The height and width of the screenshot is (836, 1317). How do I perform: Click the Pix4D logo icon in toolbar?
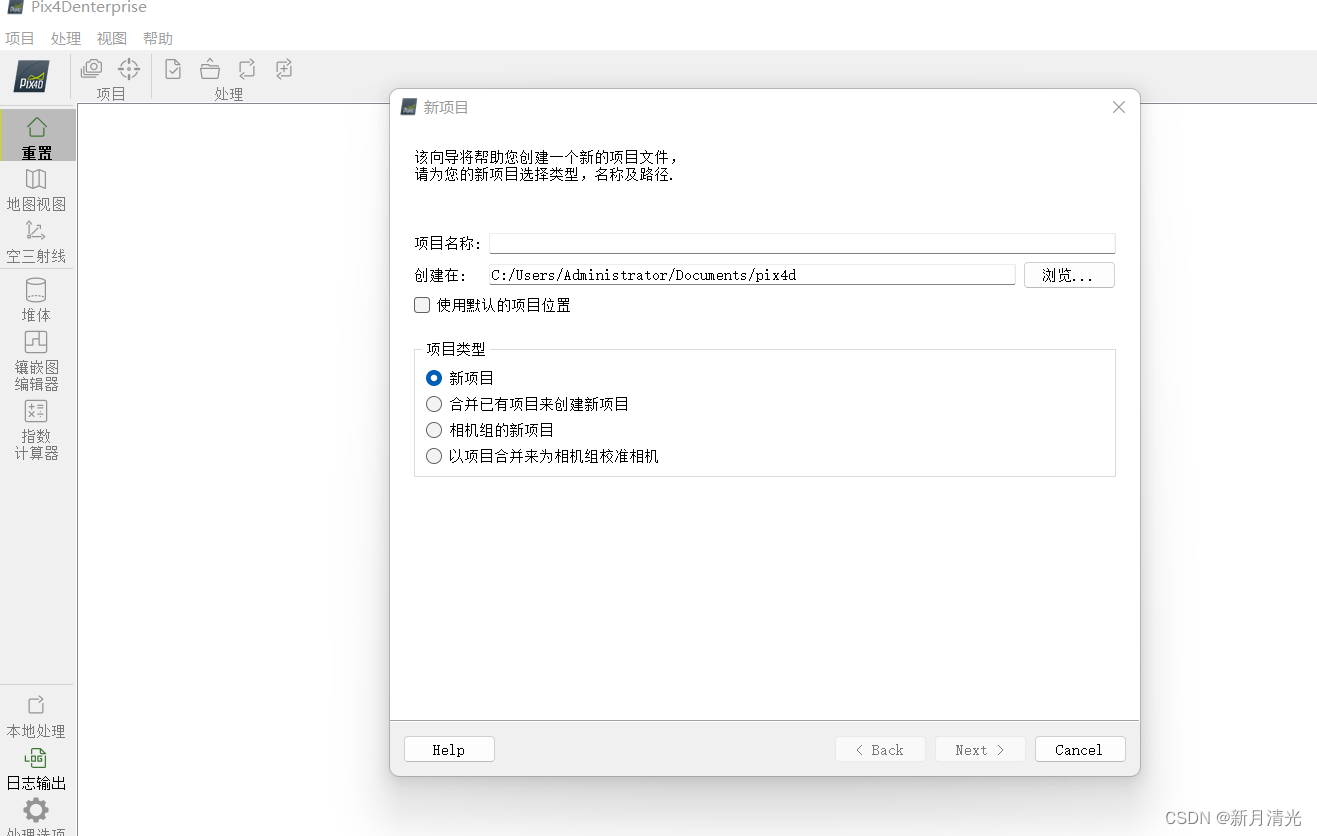31,77
